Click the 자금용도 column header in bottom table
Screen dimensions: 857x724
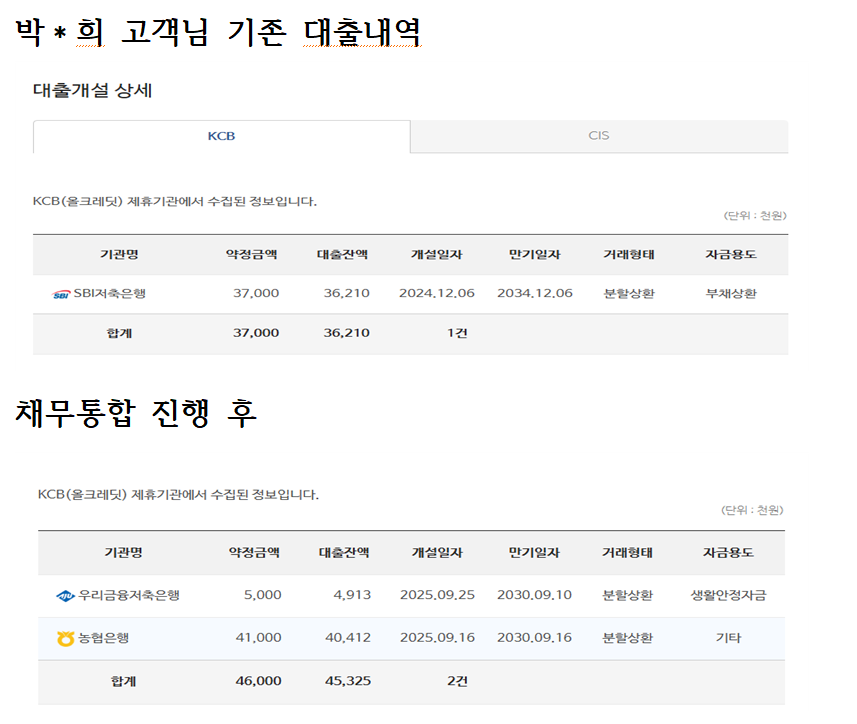728,553
